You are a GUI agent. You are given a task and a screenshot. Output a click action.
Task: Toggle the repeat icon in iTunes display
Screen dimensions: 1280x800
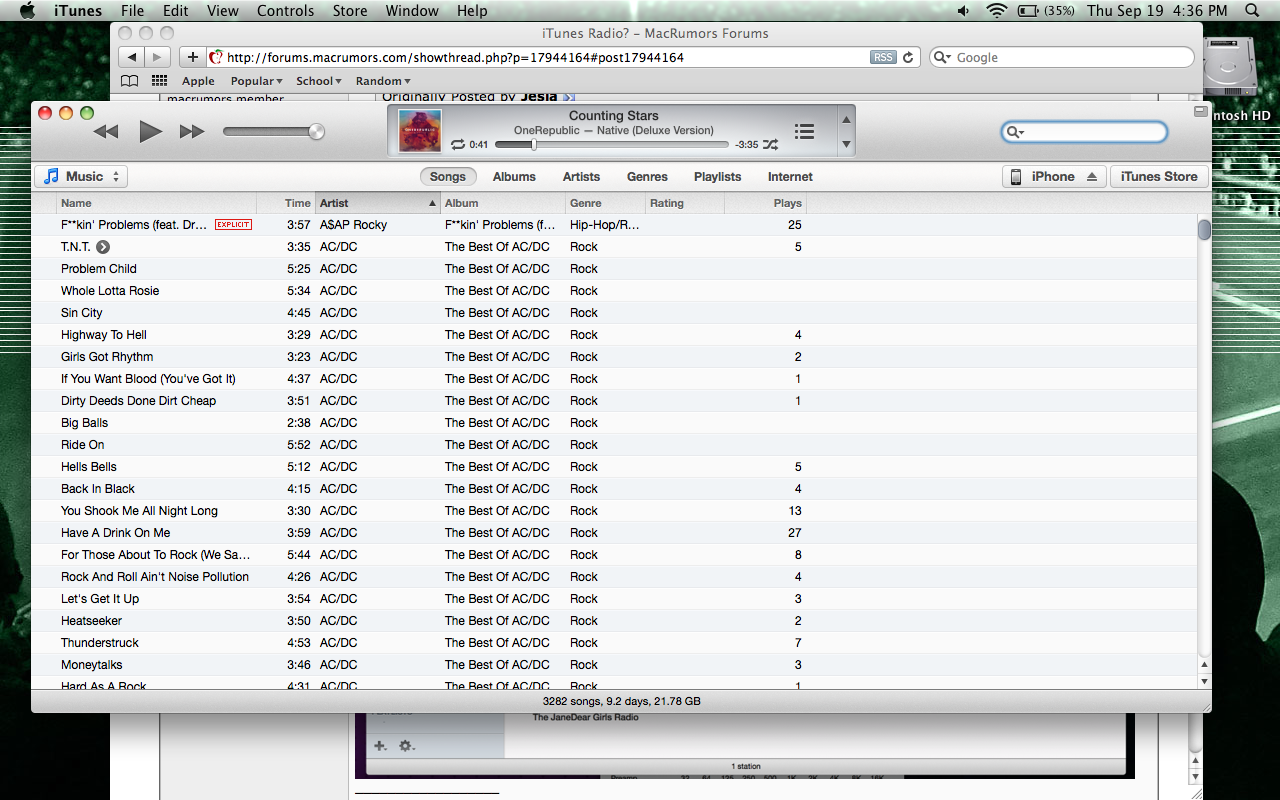458,144
